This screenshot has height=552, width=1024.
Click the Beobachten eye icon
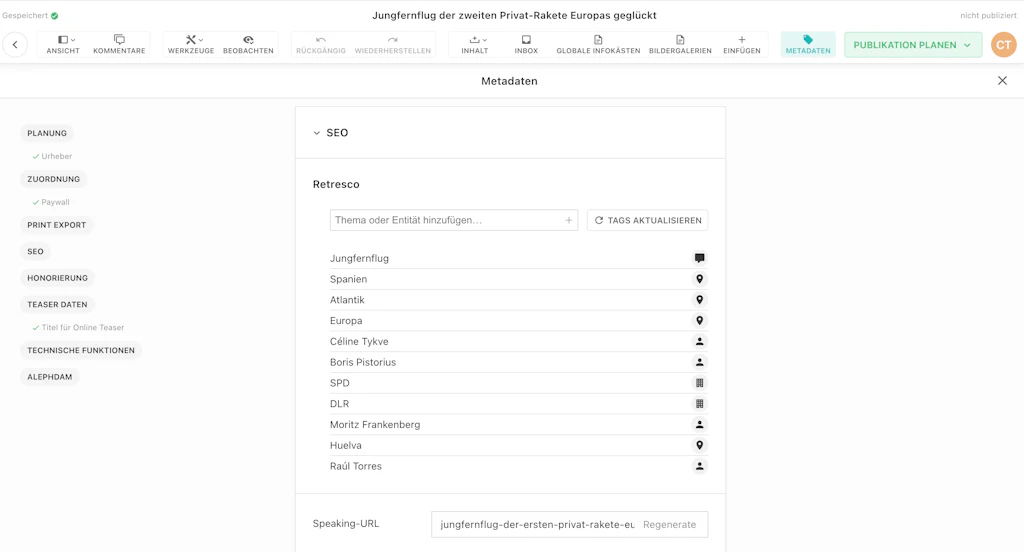(248, 40)
